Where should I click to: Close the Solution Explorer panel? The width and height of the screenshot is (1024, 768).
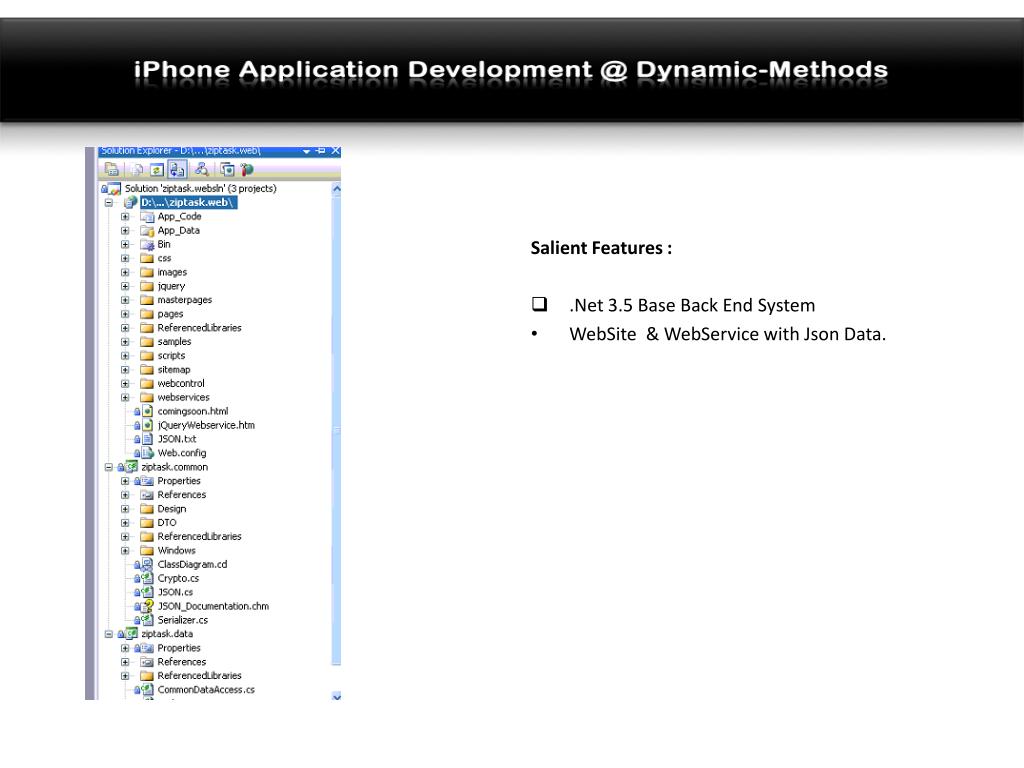click(336, 151)
